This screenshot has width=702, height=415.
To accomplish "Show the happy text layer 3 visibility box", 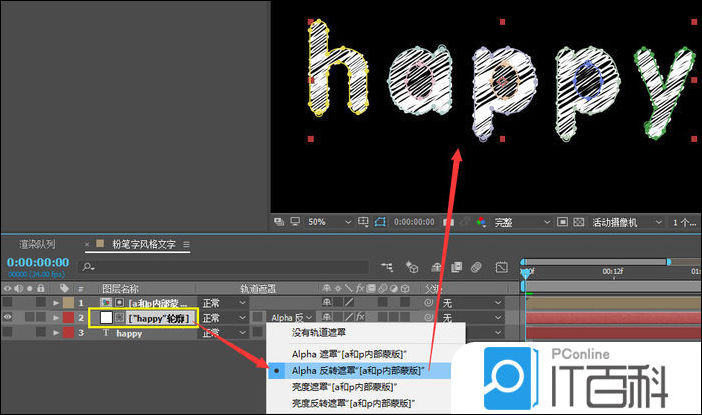I will click(x=7, y=332).
